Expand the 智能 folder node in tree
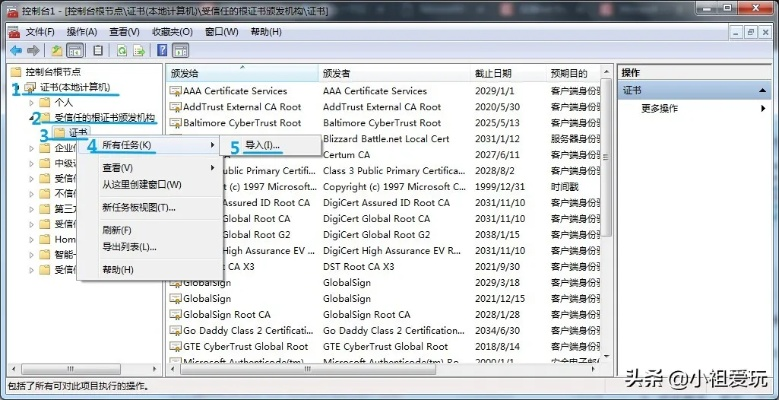Viewport: 779px width, 400px height. (x=31, y=255)
